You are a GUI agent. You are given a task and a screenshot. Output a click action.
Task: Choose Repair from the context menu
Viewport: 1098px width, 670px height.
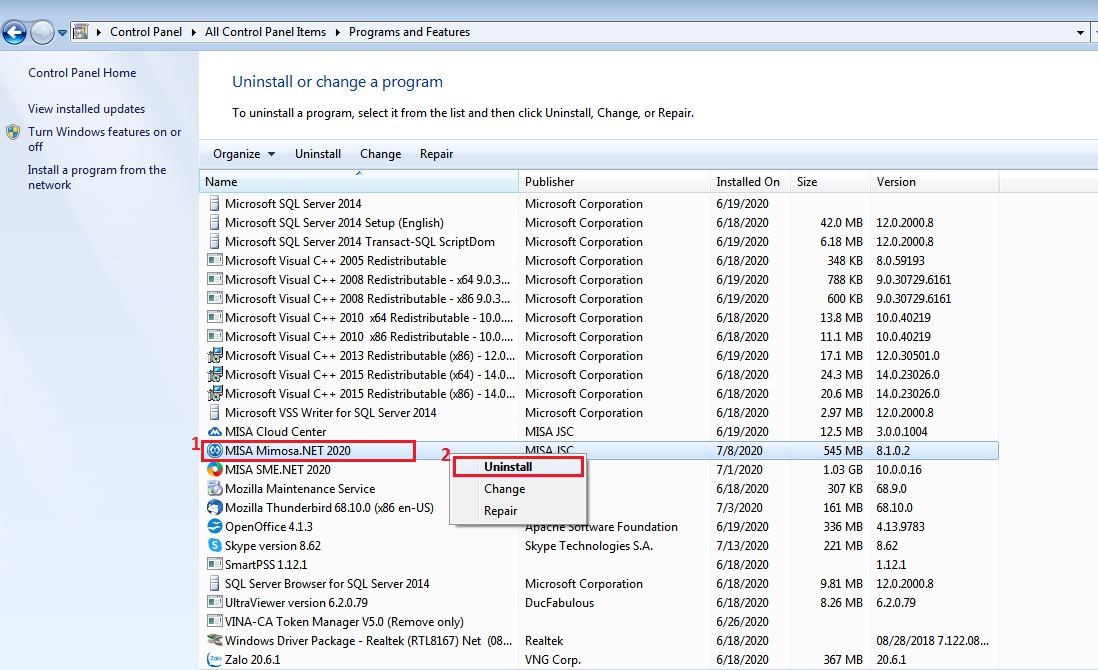point(517,510)
